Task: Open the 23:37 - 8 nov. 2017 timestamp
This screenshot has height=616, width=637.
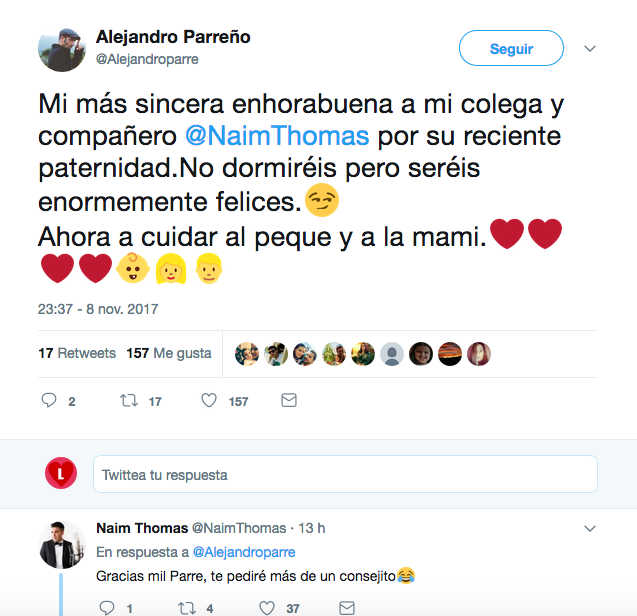Action: click(x=98, y=309)
